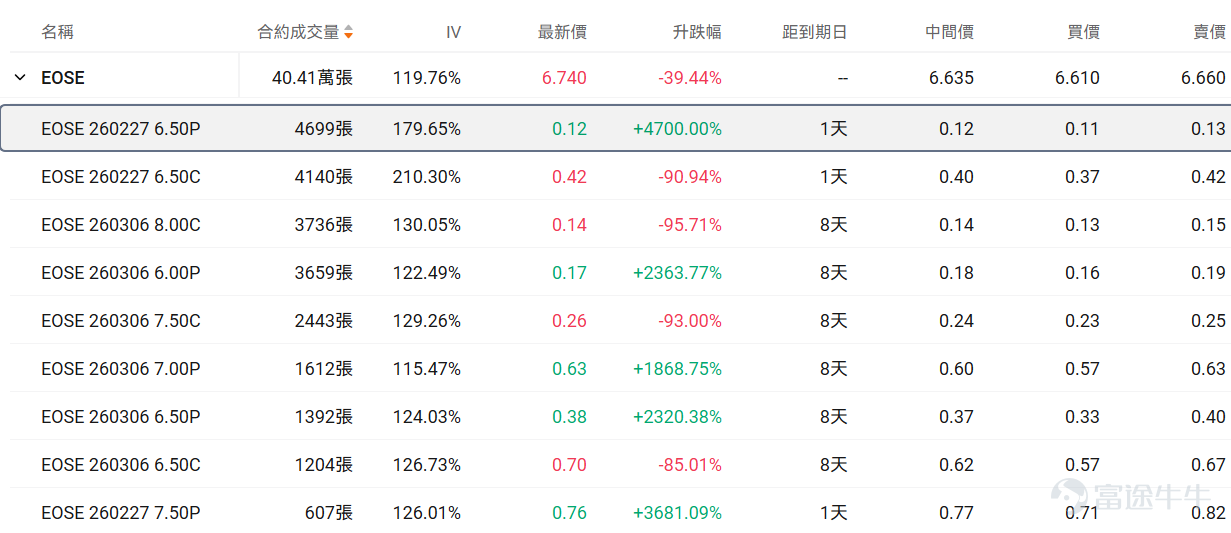The width and height of the screenshot is (1231, 533).
Task: Click the -95.71% change value
Action: click(690, 225)
